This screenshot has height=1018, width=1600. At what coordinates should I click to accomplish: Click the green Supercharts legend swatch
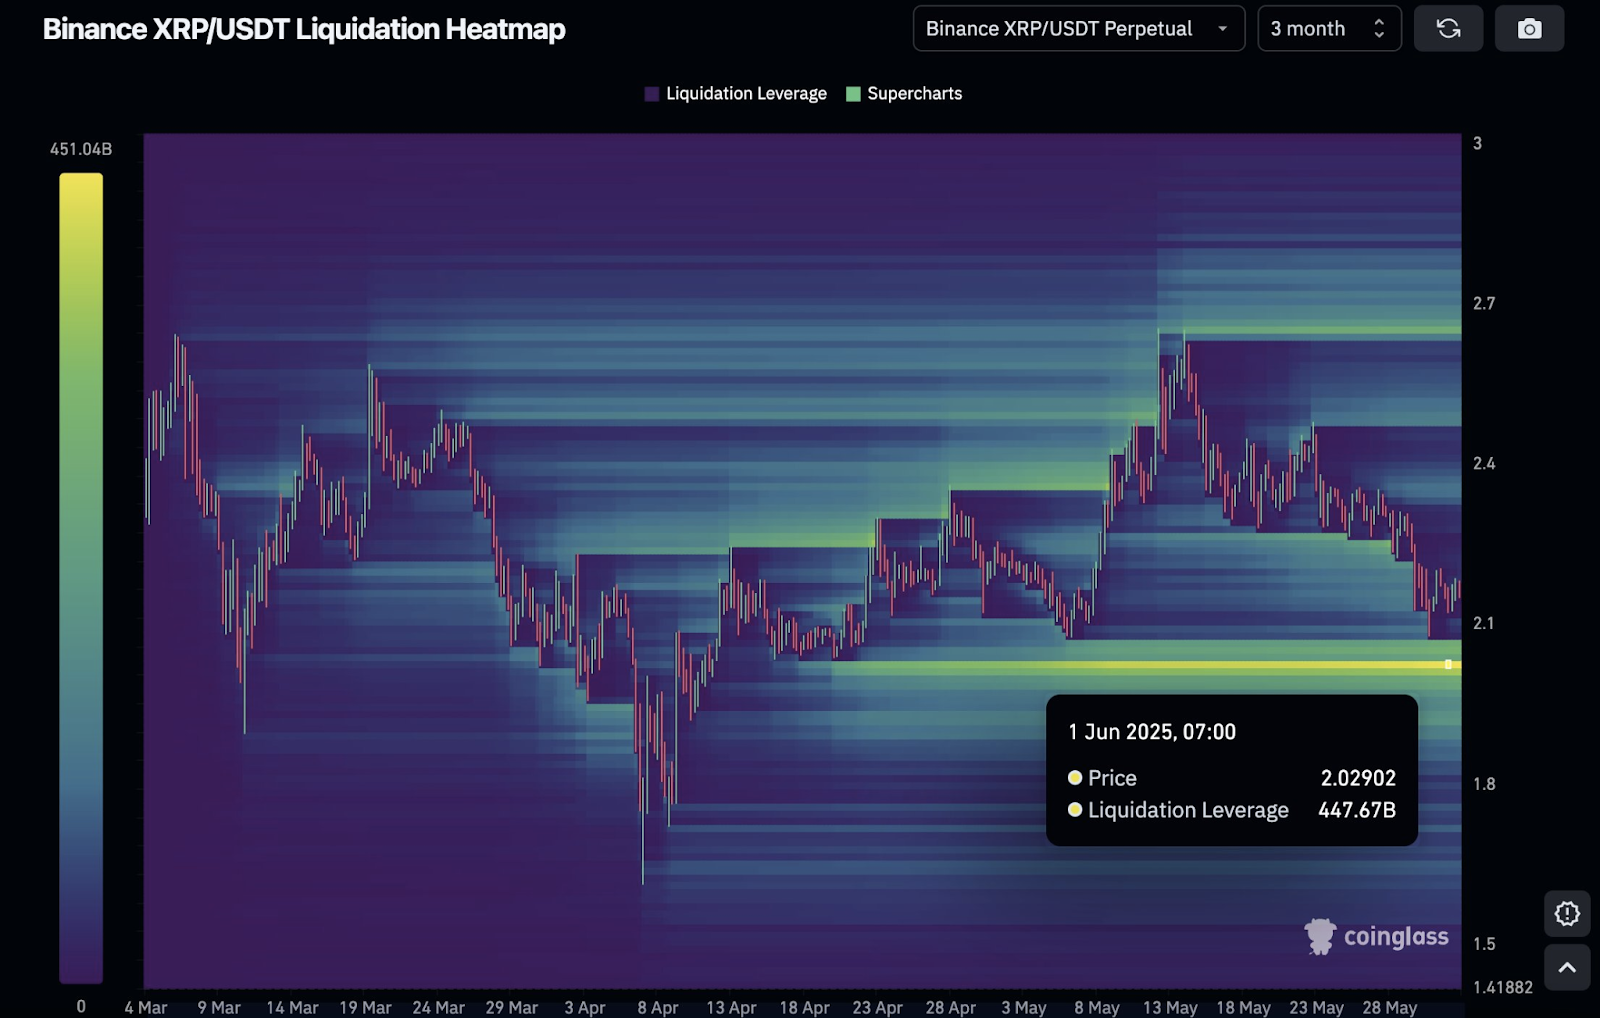point(853,94)
